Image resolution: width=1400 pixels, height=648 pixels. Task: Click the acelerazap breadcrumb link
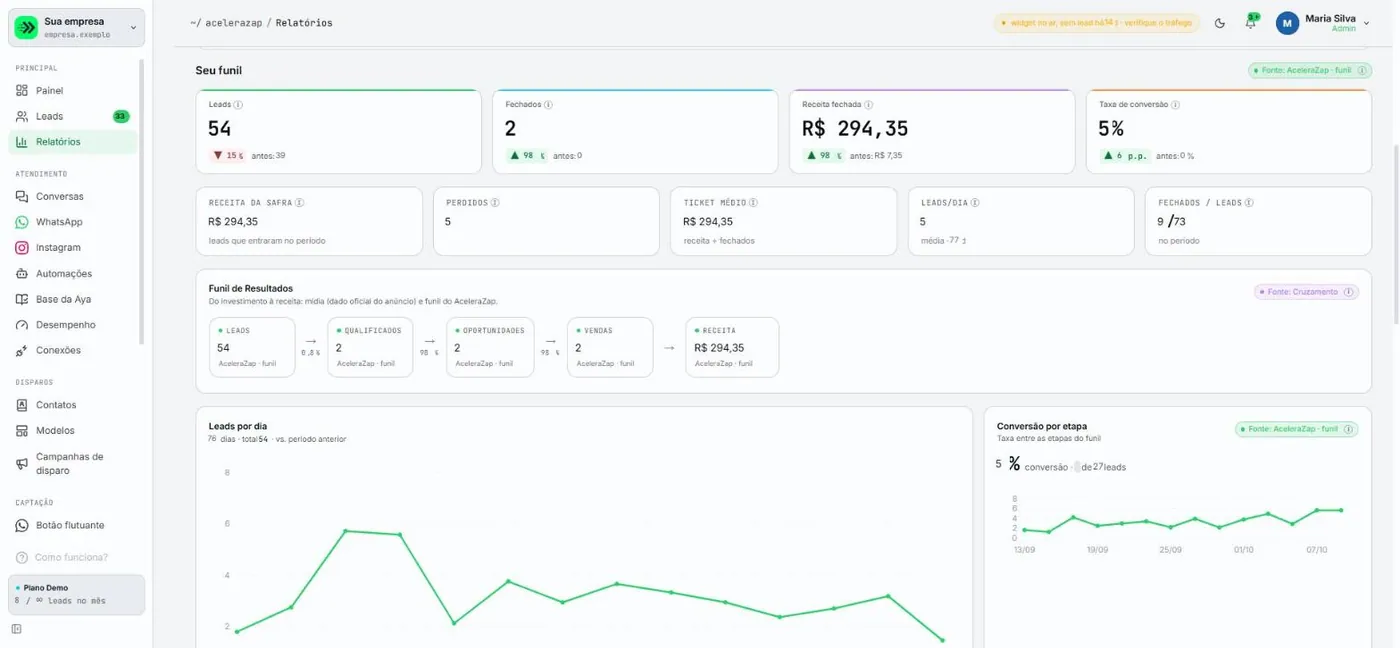[x=233, y=23]
